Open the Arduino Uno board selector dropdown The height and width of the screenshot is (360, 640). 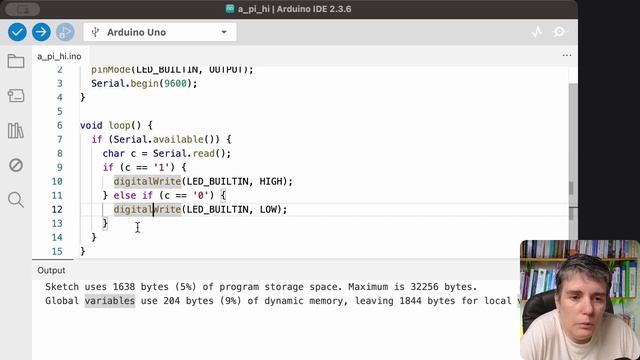click(x=160, y=32)
